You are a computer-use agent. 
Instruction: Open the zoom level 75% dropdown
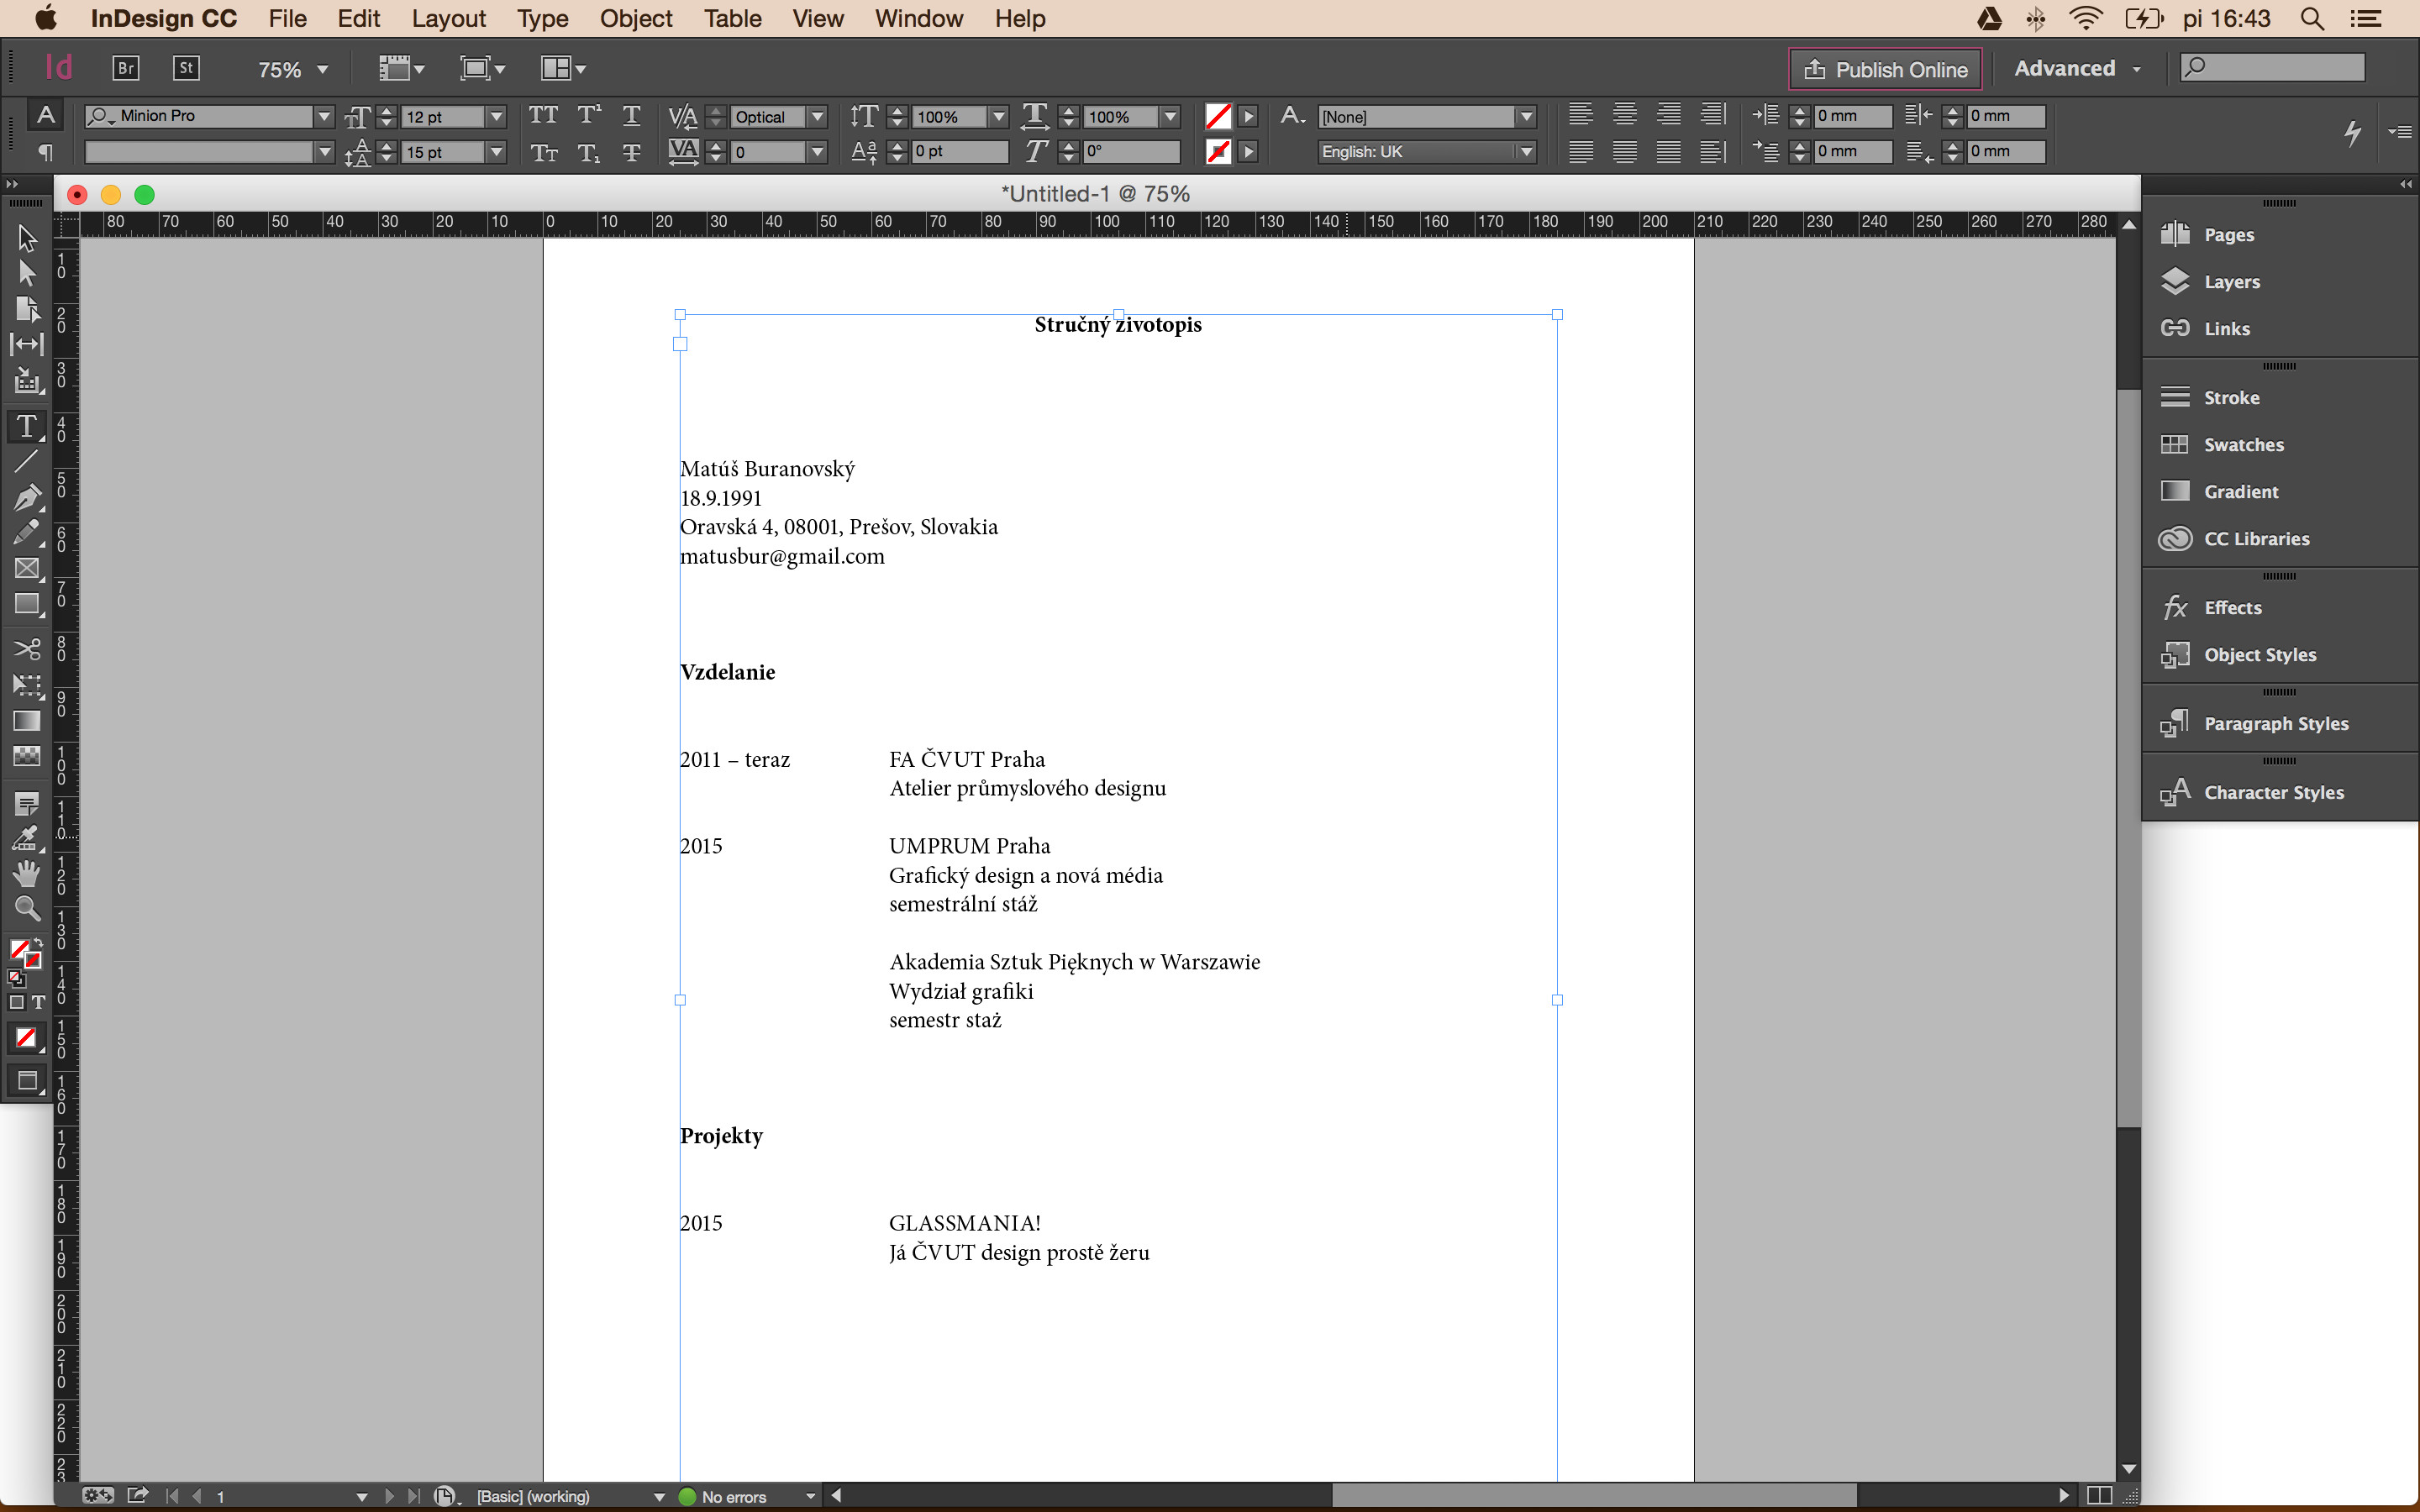click(322, 69)
